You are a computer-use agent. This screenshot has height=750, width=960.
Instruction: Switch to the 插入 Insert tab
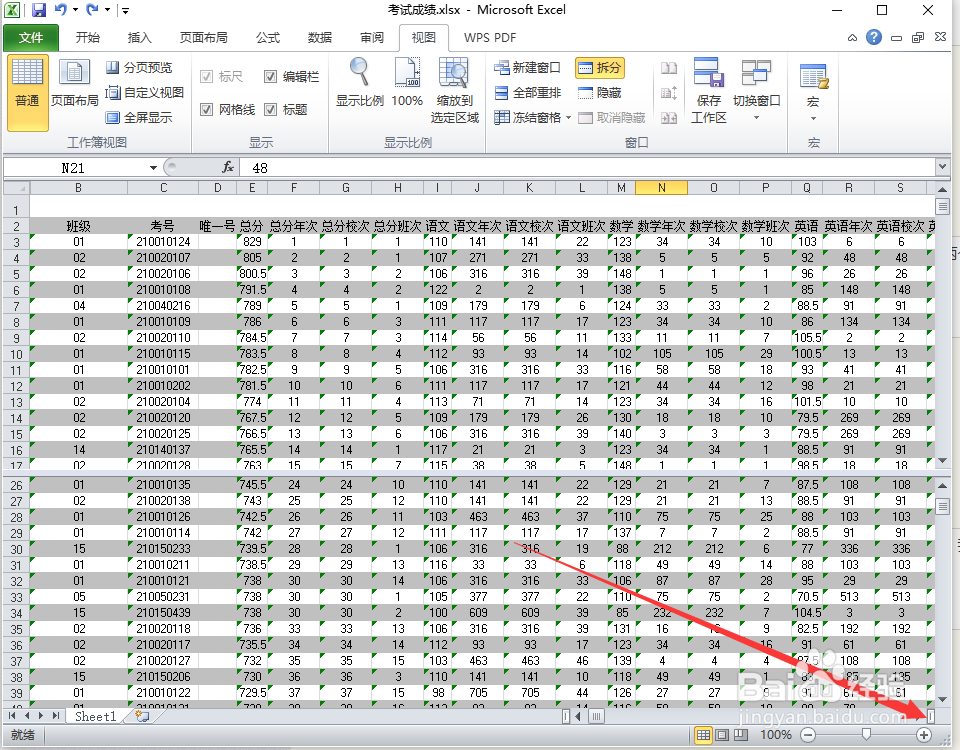[x=140, y=37]
